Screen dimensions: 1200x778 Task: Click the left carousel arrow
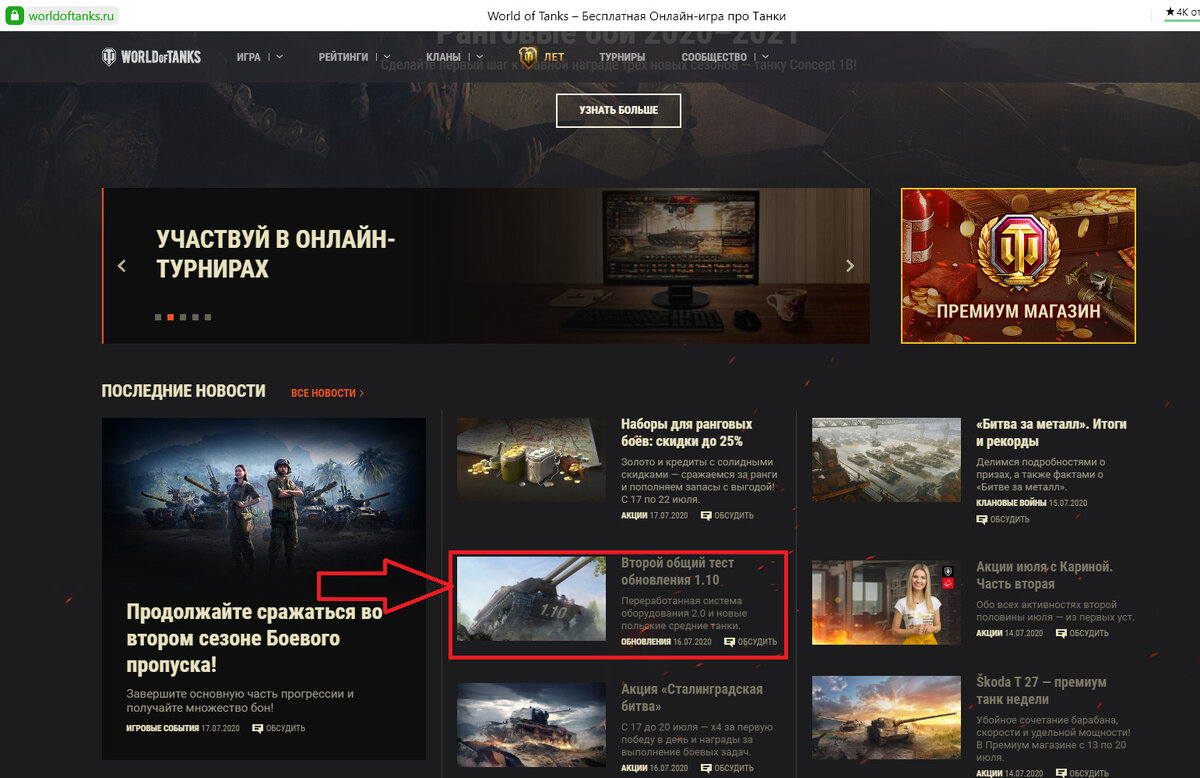coord(122,266)
